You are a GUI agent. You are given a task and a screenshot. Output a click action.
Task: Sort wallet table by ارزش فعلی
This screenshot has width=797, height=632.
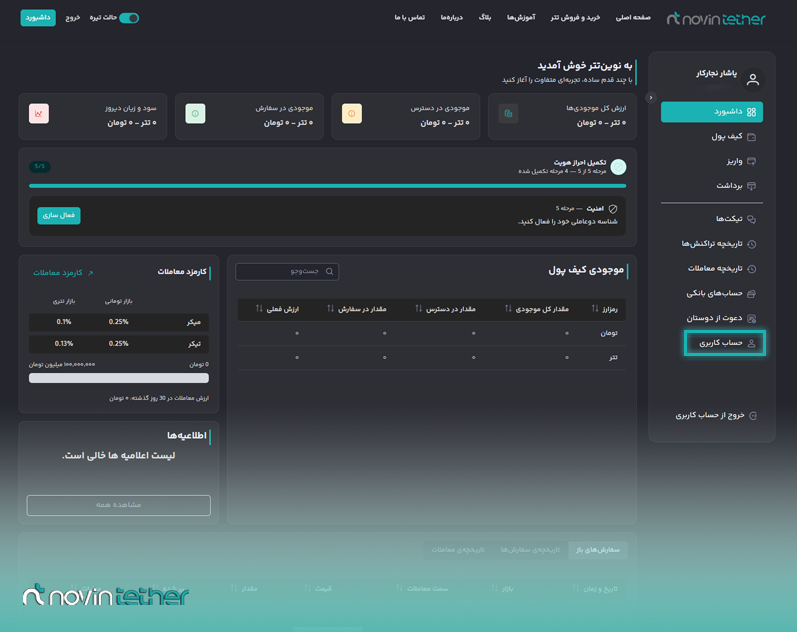point(278,309)
